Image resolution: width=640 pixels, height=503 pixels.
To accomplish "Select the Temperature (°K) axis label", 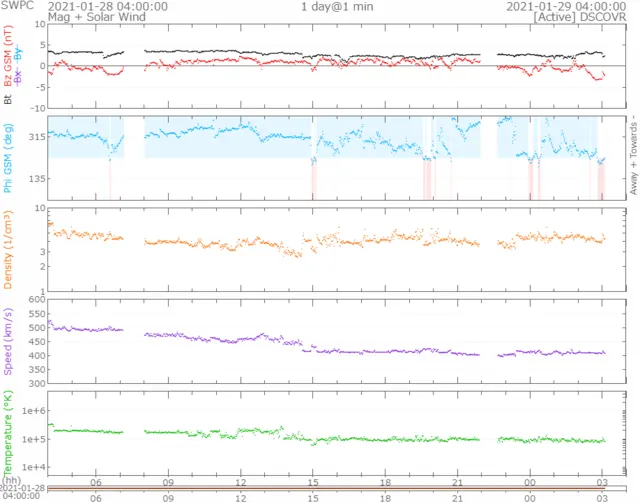I will 9,430.
